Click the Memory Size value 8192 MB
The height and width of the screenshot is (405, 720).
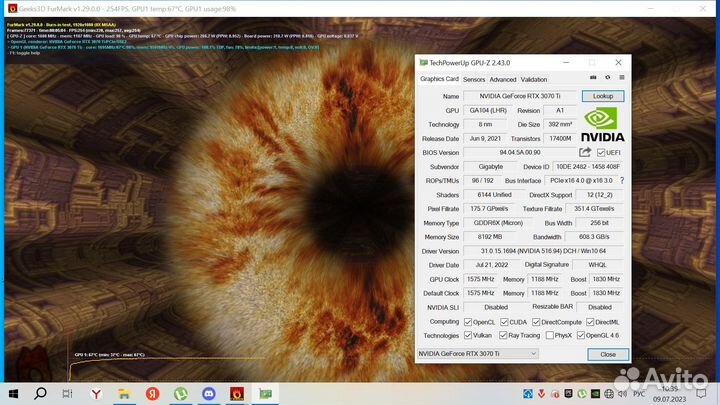point(489,237)
